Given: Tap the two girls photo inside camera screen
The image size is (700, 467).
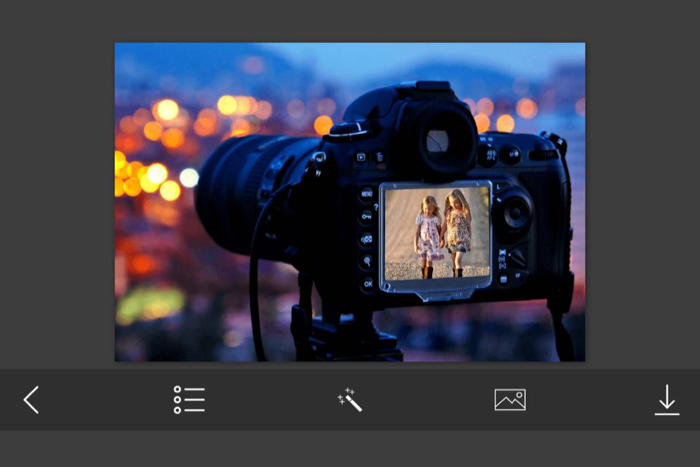Looking at the screenshot, I should pyautogui.click(x=437, y=234).
